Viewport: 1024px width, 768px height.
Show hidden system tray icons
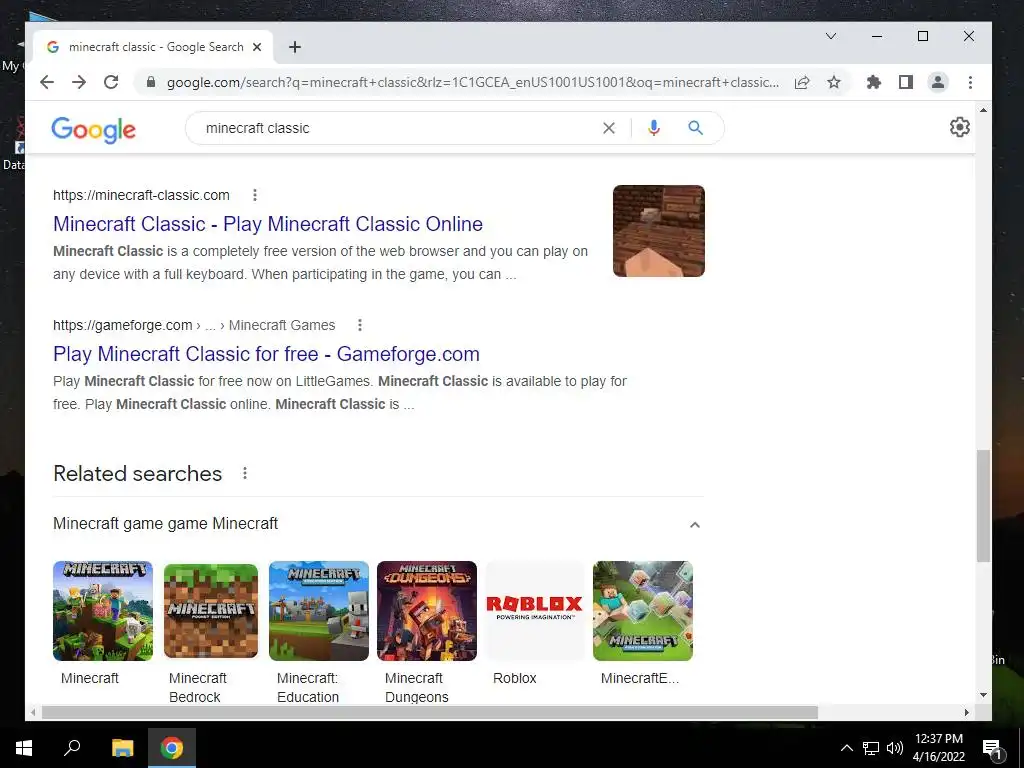coord(846,748)
